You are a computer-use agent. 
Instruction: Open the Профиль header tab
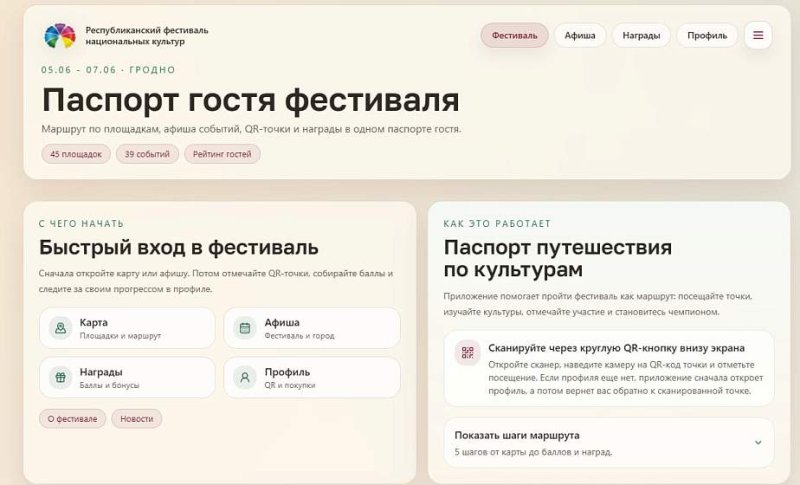[707, 35]
